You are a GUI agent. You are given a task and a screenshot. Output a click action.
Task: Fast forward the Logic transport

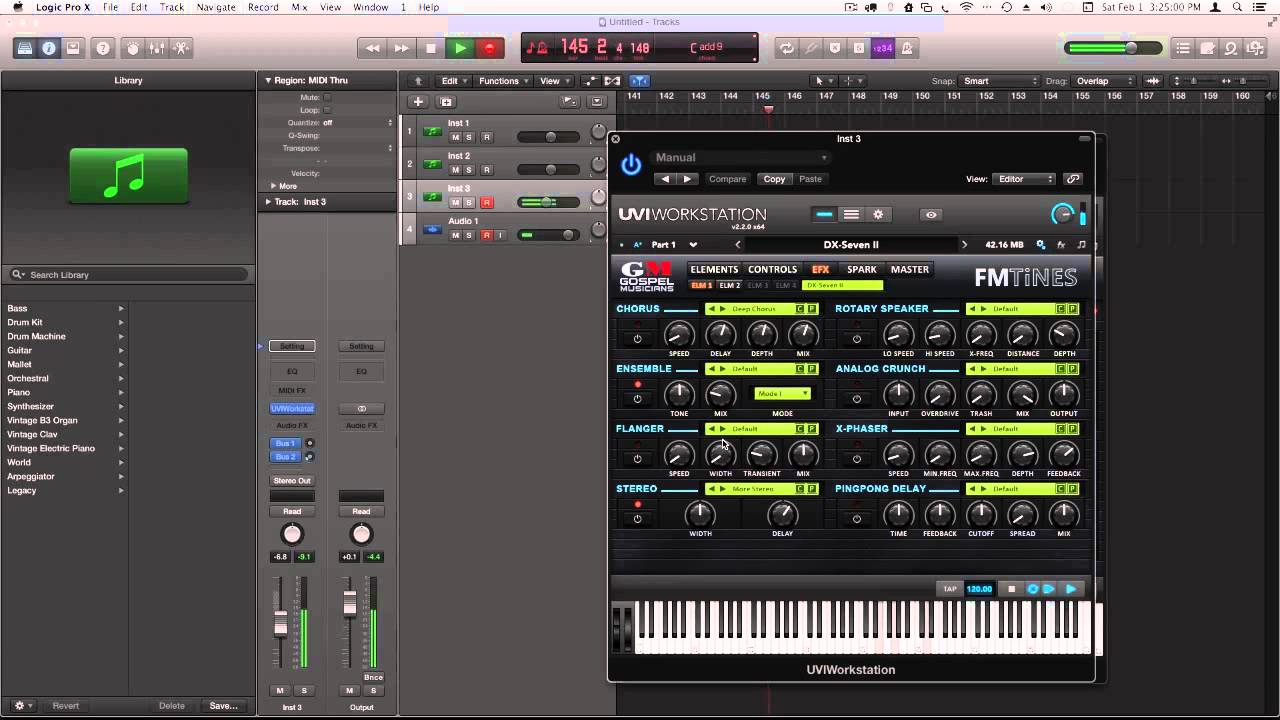click(401, 48)
